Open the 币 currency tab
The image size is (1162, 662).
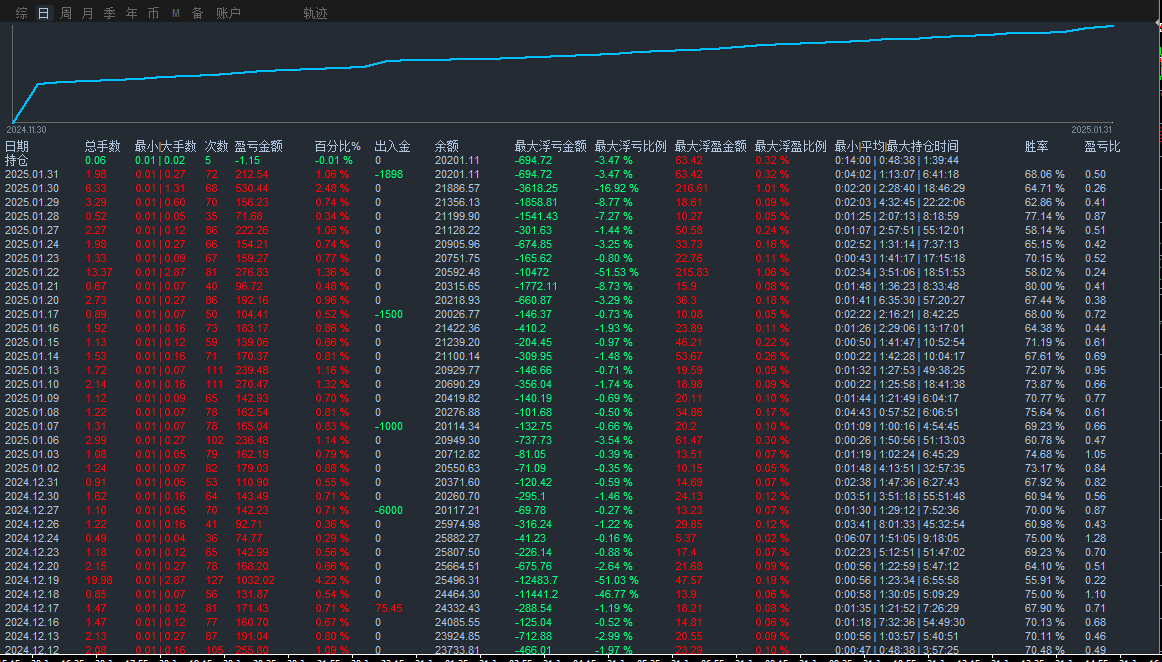(153, 13)
